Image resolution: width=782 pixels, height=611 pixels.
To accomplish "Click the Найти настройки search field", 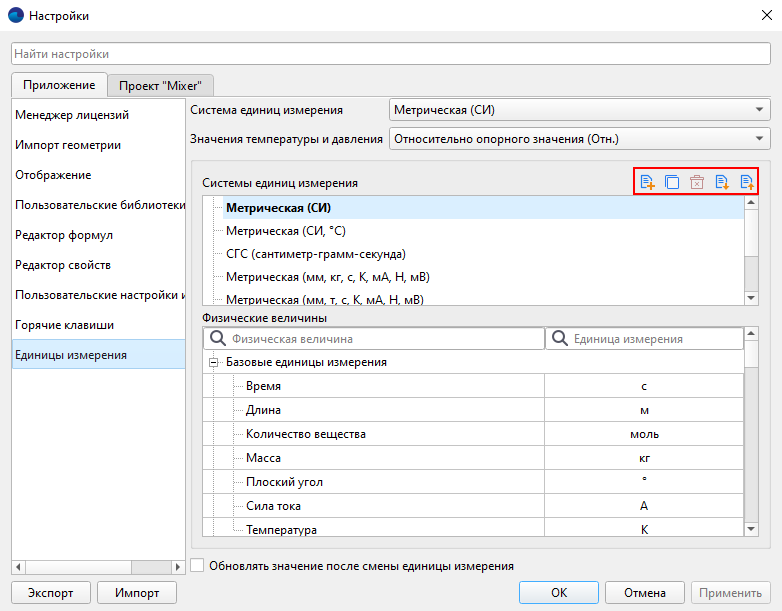I will [x=390, y=53].
